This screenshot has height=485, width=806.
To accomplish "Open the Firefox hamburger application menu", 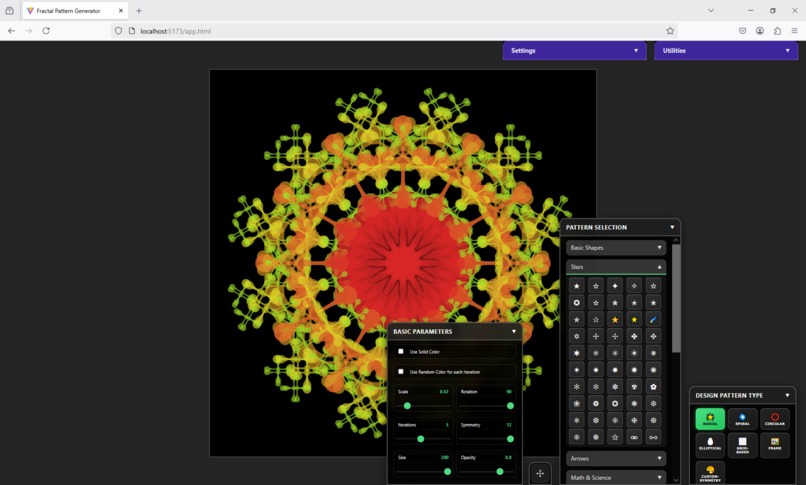I will 794,31.
